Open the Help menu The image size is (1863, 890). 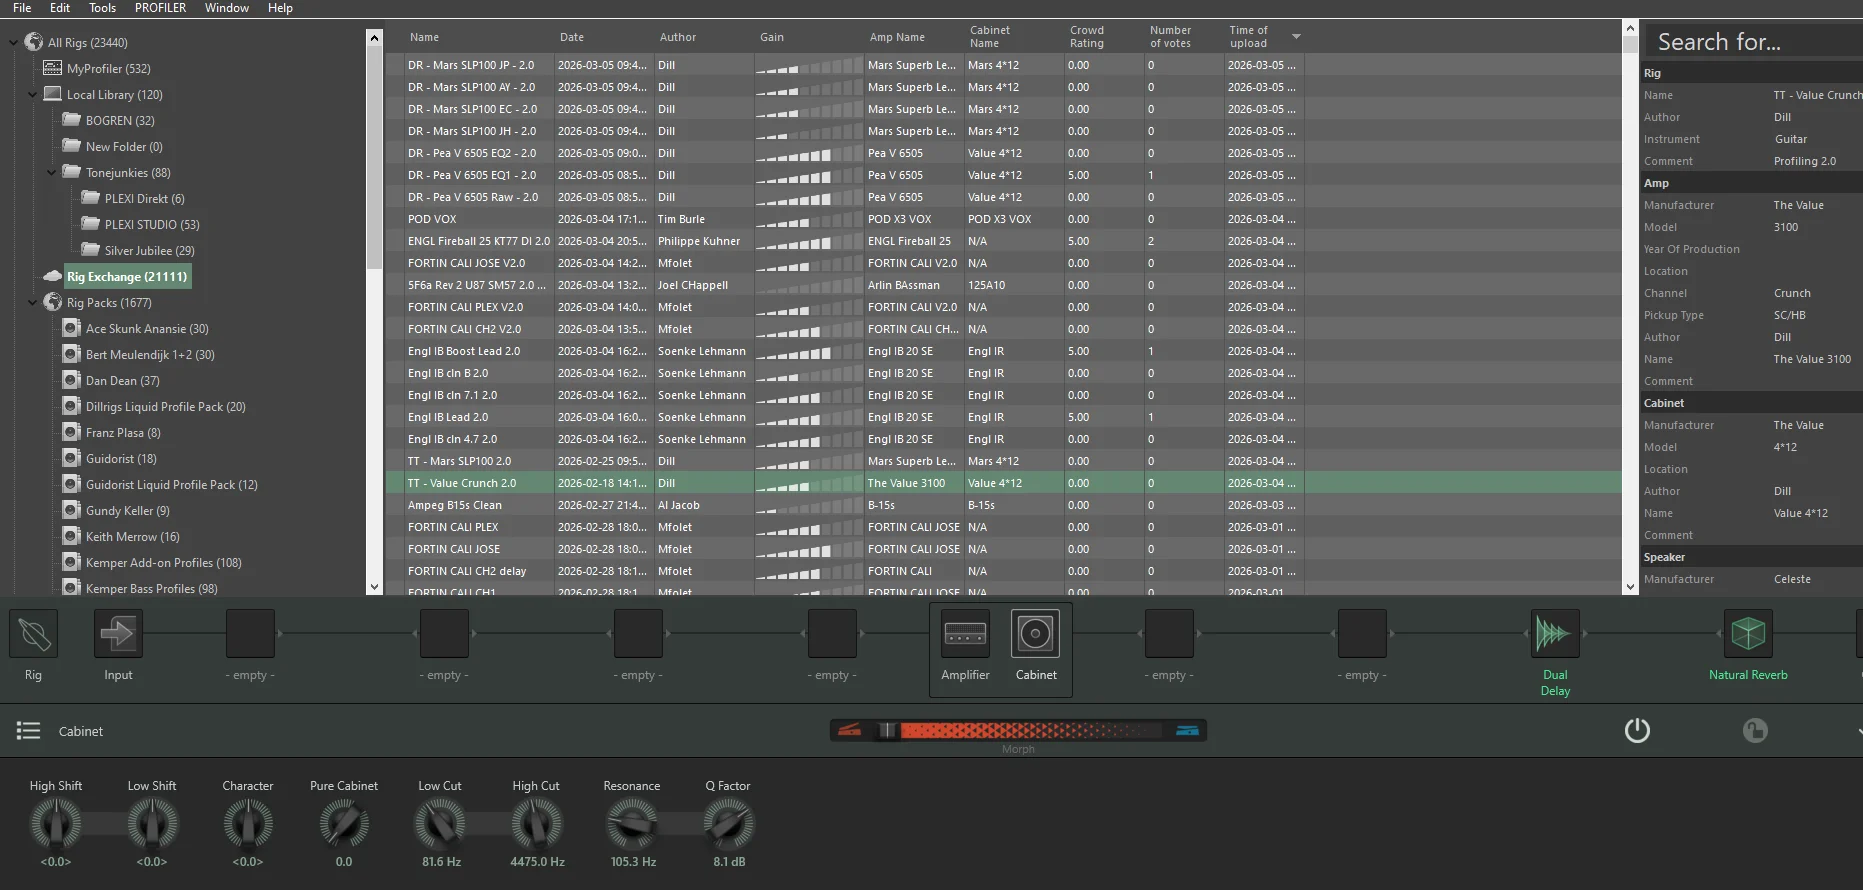[x=280, y=8]
